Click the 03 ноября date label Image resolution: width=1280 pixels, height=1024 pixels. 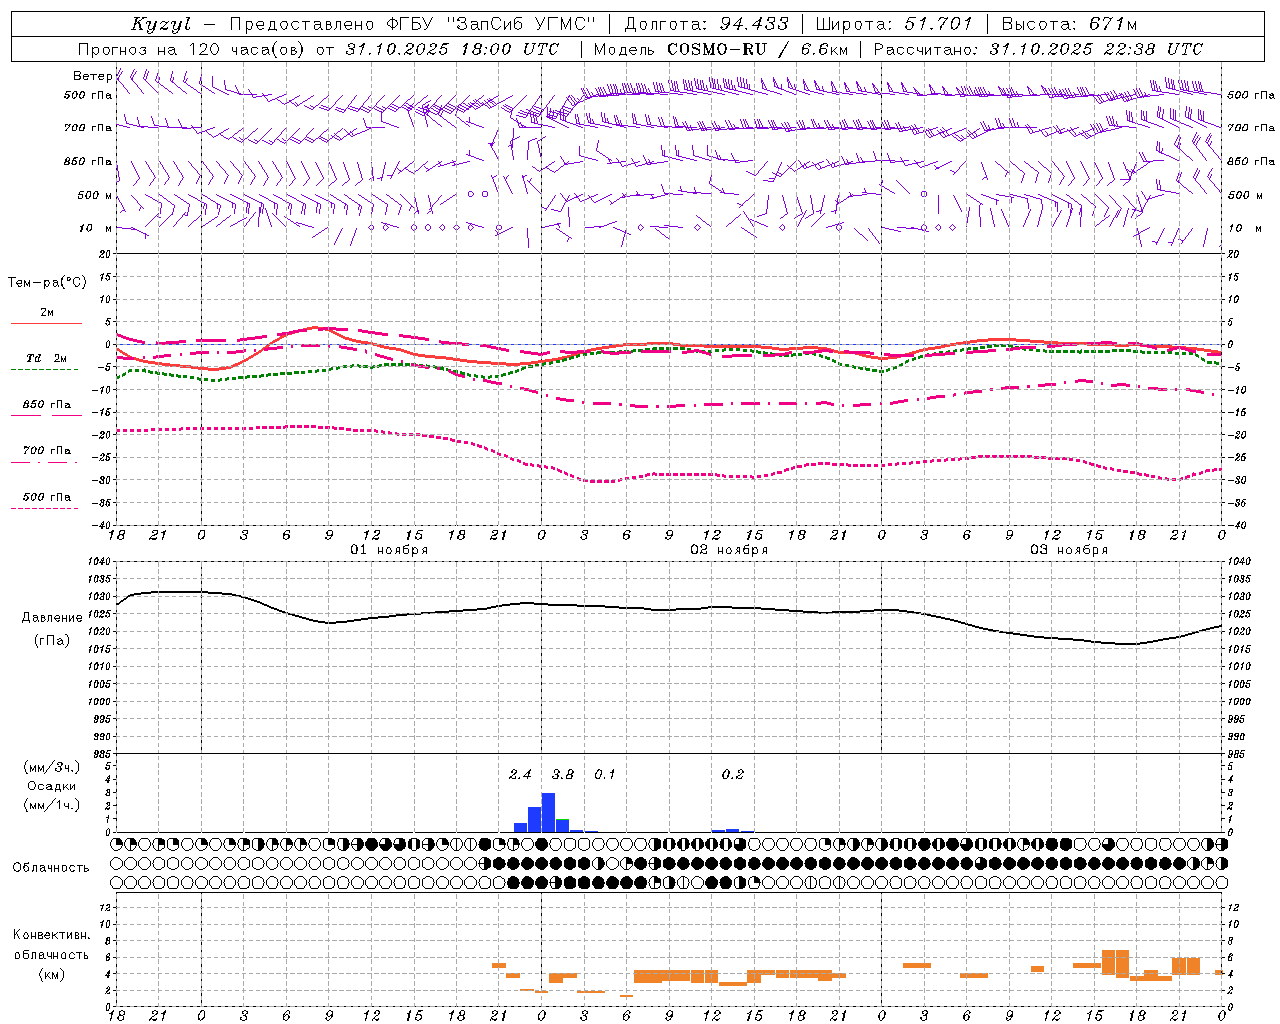click(x=1069, y=549)
